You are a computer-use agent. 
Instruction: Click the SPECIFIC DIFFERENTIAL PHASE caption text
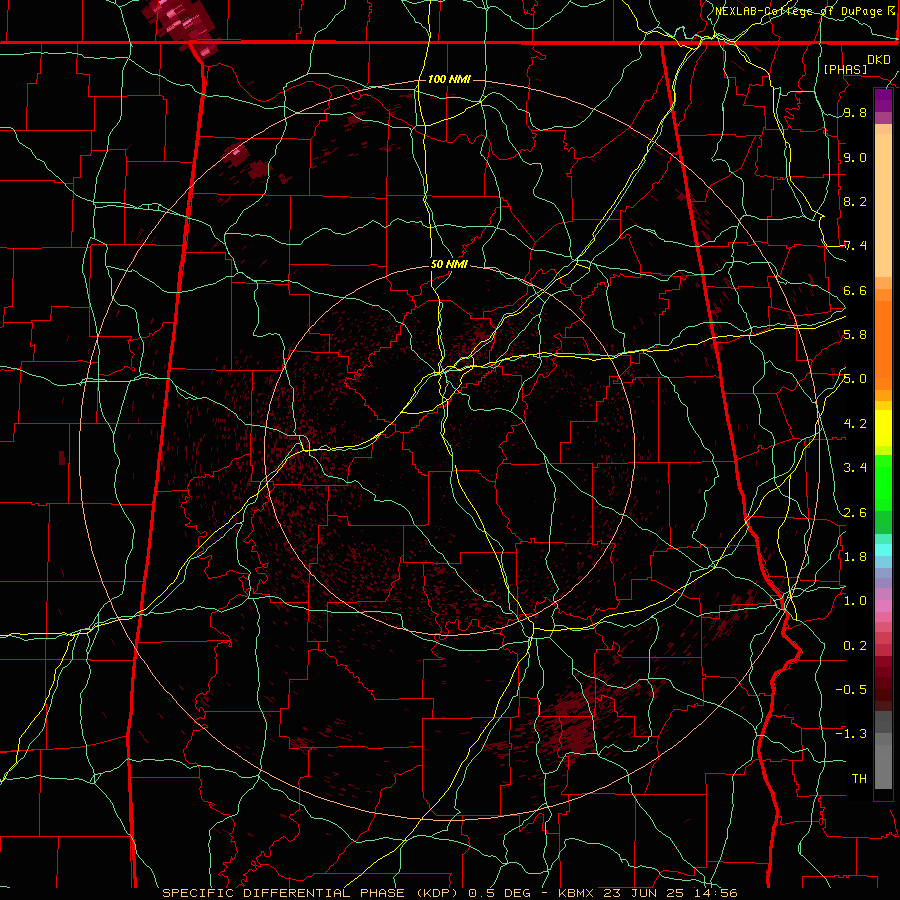tap(285, 893)
